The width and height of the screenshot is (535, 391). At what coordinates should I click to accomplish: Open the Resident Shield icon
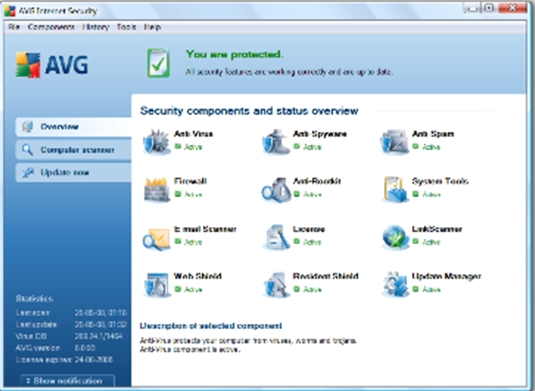pyautogui.click(x=276, y=285)
